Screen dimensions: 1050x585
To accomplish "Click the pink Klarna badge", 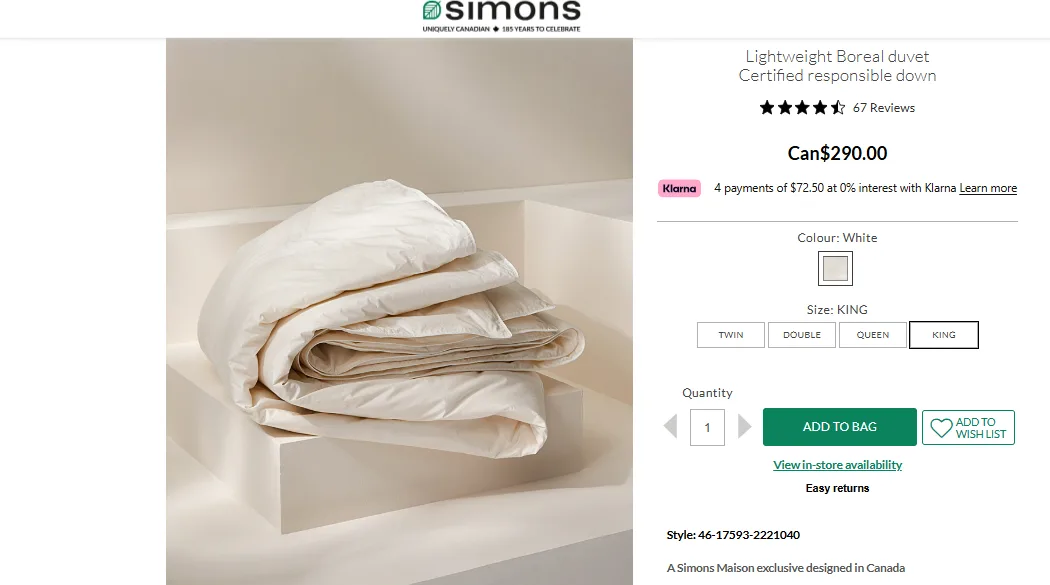I will (680, 188).
